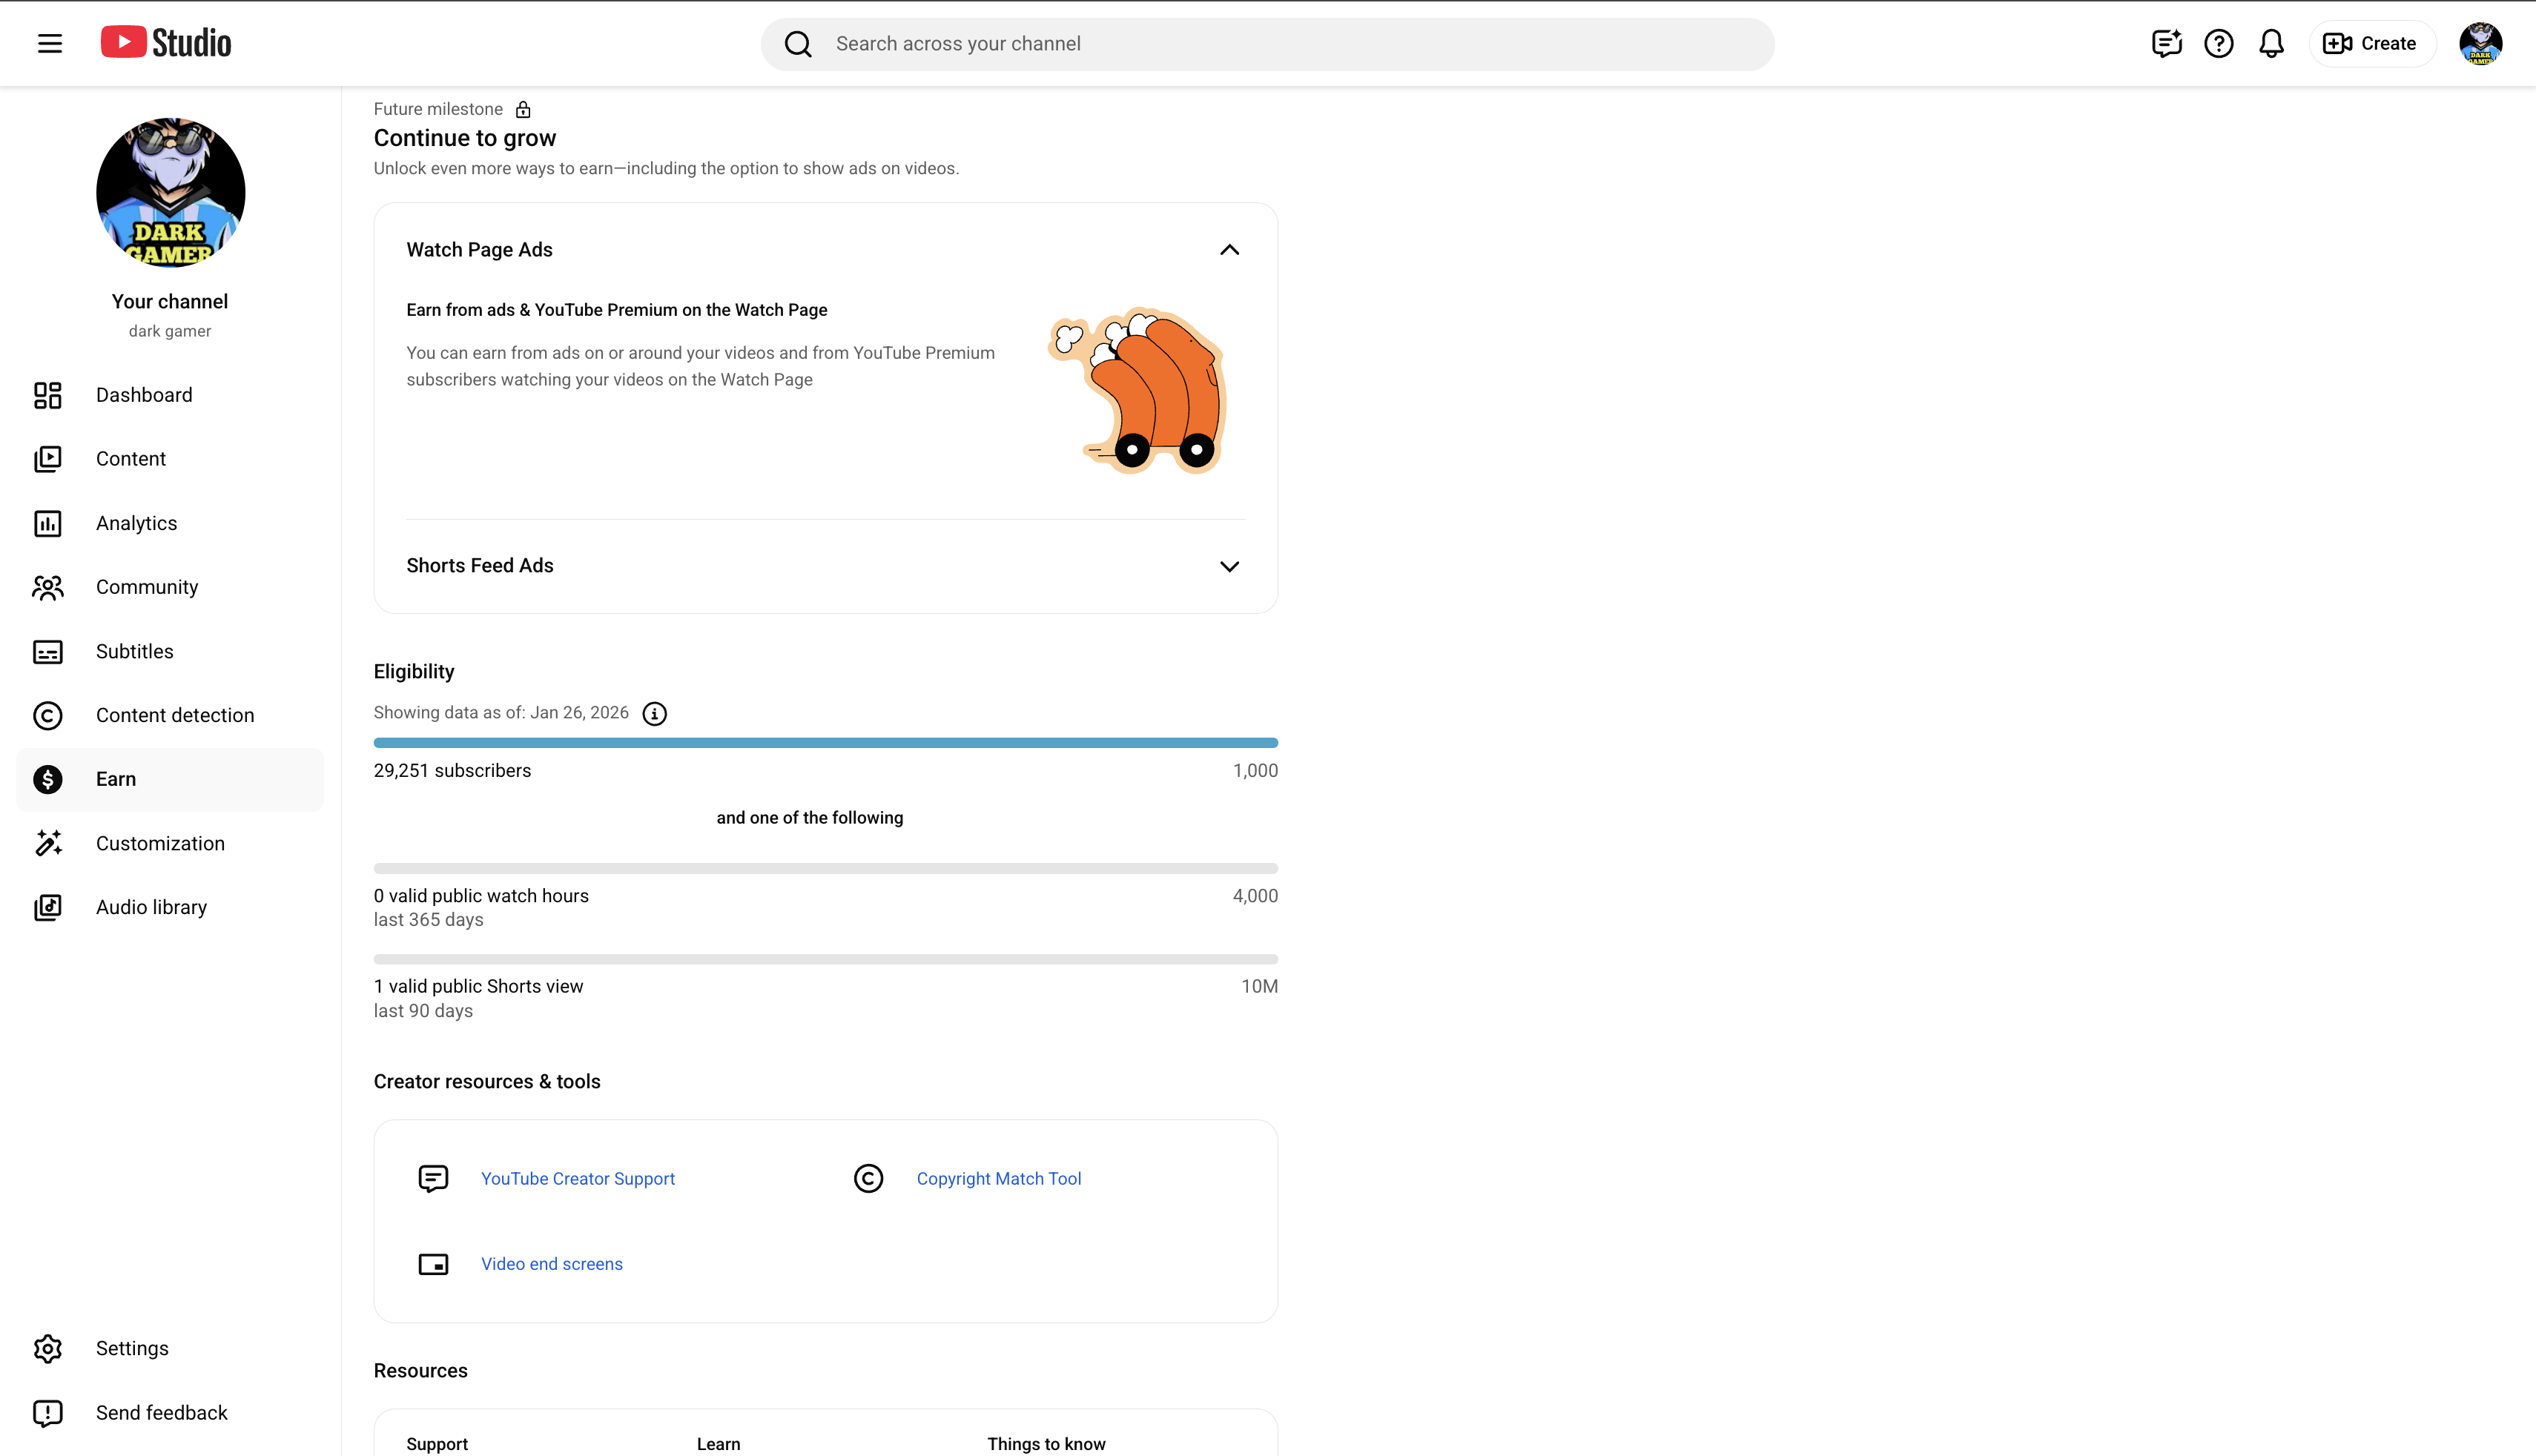Screen dimensions: 2536x1456
Task: Click 'Showing data as of: Jan 26, 2026'
Action: (501, 712)
